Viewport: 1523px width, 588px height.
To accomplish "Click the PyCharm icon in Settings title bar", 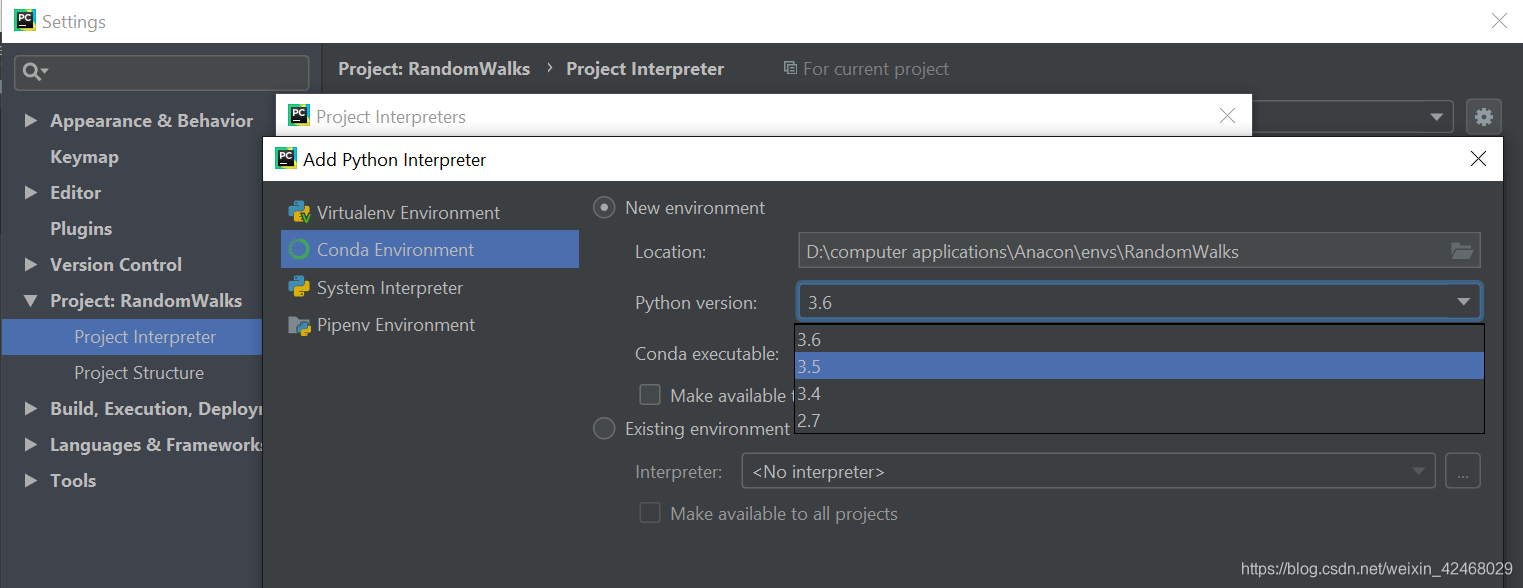I will pyautogui.click(x=25, y=21).
